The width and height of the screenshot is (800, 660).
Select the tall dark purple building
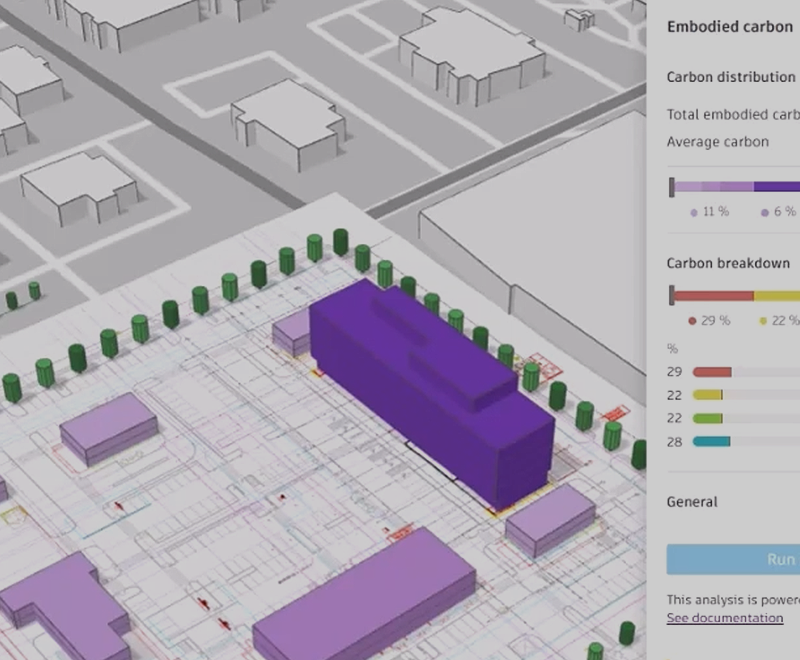[x=430, y=390]
